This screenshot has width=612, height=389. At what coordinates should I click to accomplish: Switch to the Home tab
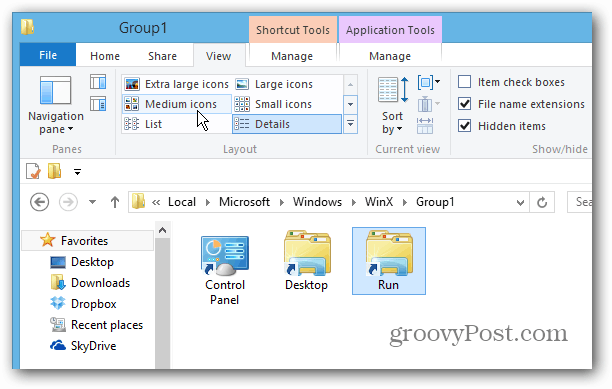tap(105, 56)
